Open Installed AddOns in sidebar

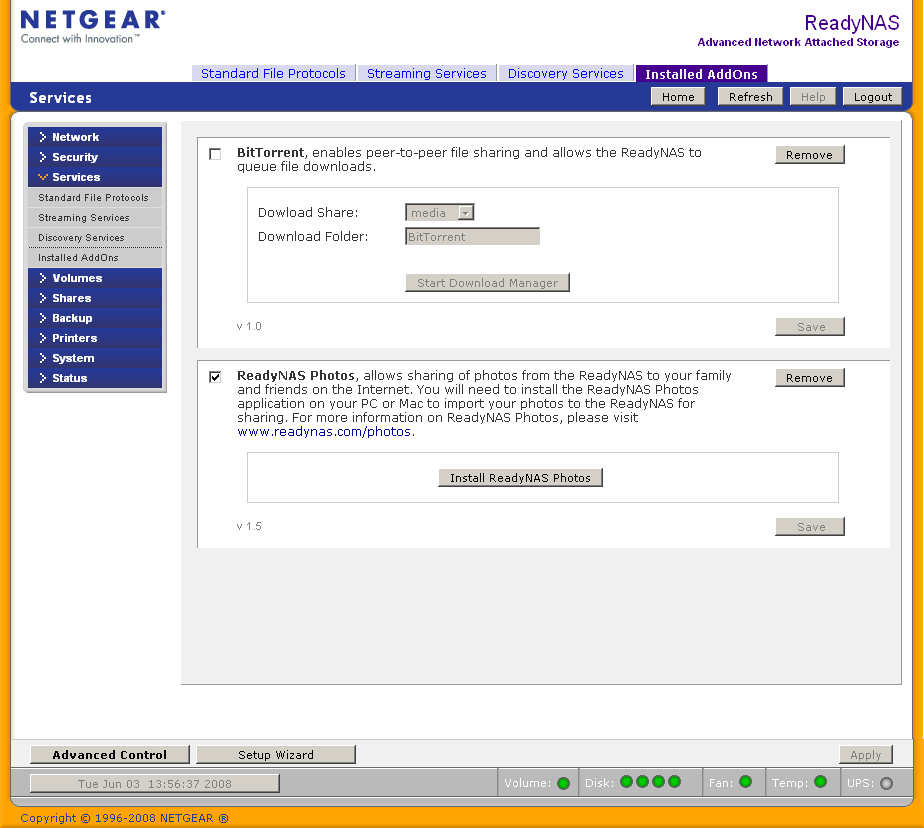coord(95,258)
